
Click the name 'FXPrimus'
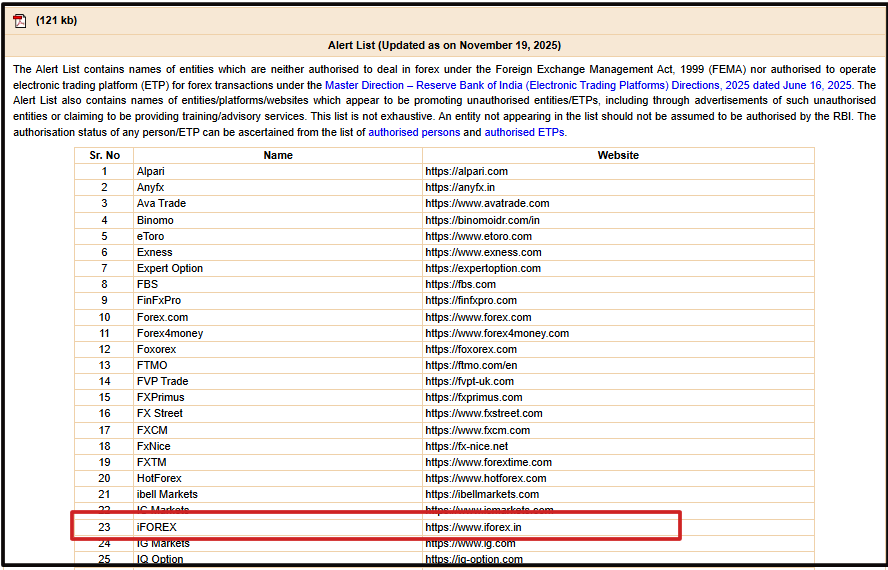(x=160, y=397)
